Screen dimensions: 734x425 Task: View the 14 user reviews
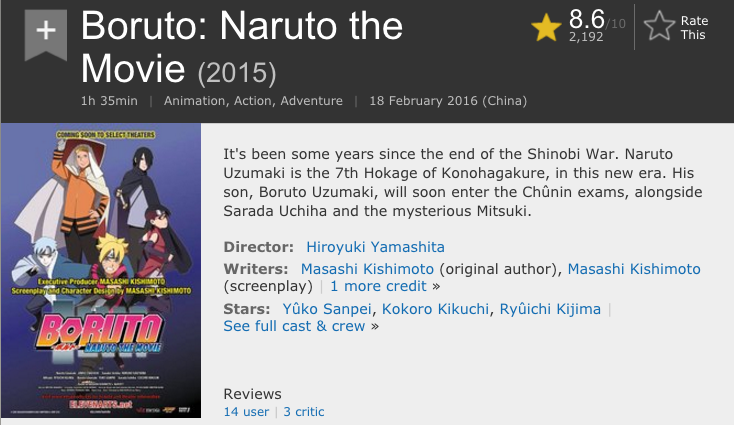pos(246,411)
